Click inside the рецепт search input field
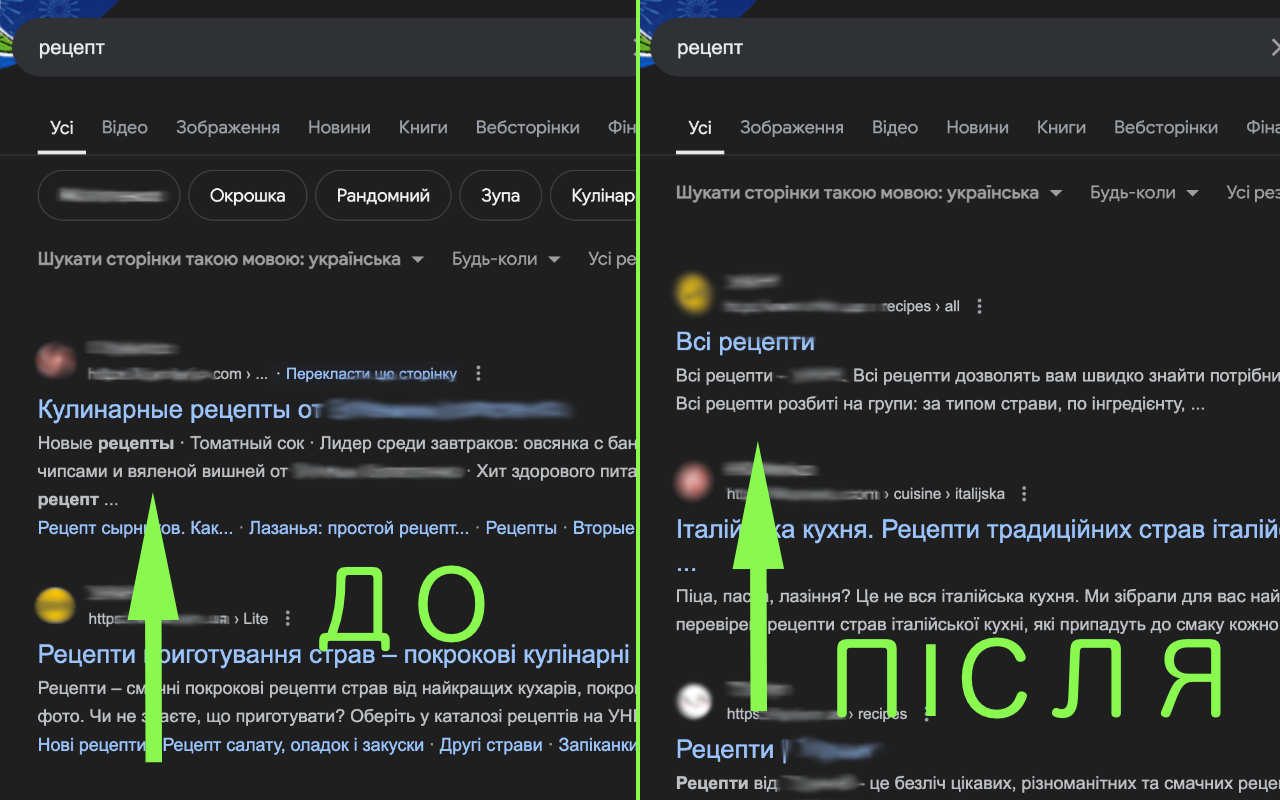Viewport: 1280px width, 800px height. click(200, 47)
